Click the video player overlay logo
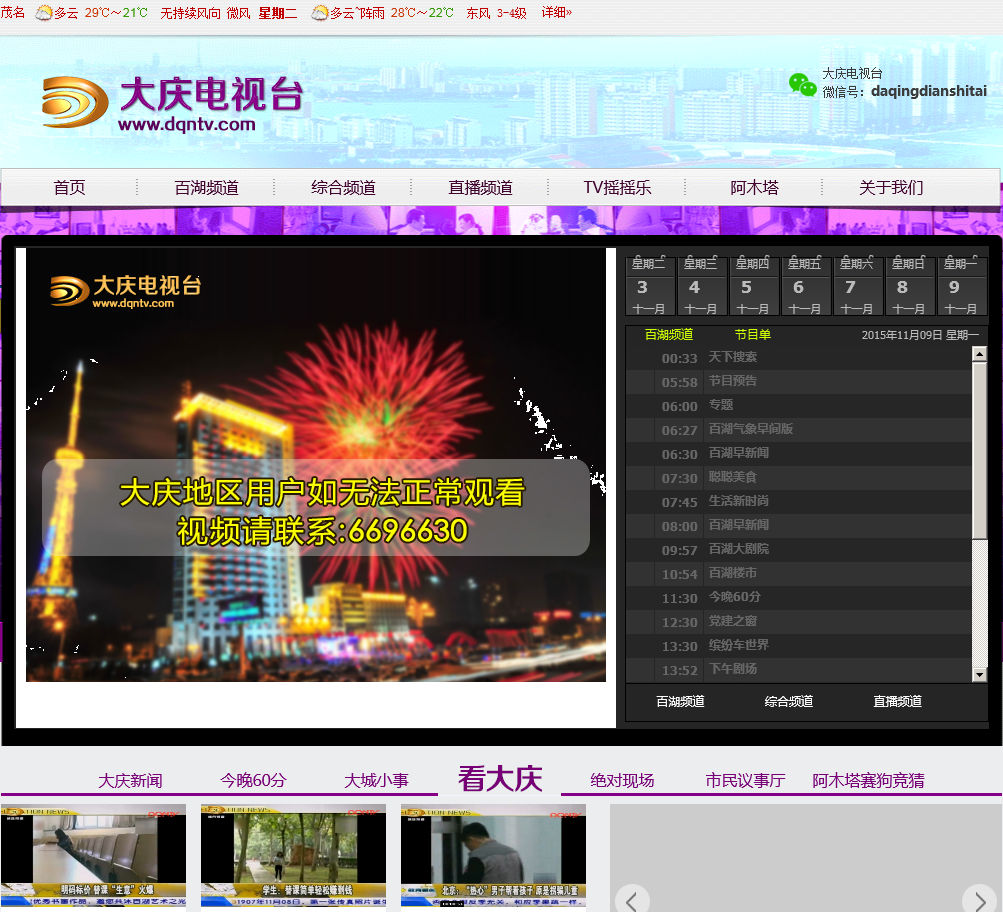This screenshot has height=912, width=1003. click(x=125, y=291)
